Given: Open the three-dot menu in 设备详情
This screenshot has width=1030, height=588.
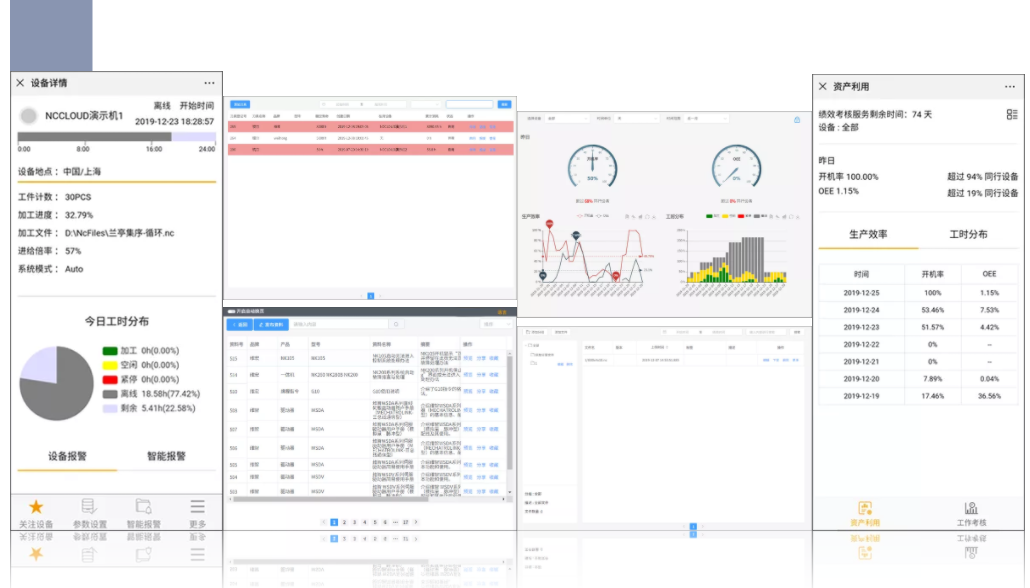Looking at the screenshot, I should pyautogui.click(x=209, y=83).
